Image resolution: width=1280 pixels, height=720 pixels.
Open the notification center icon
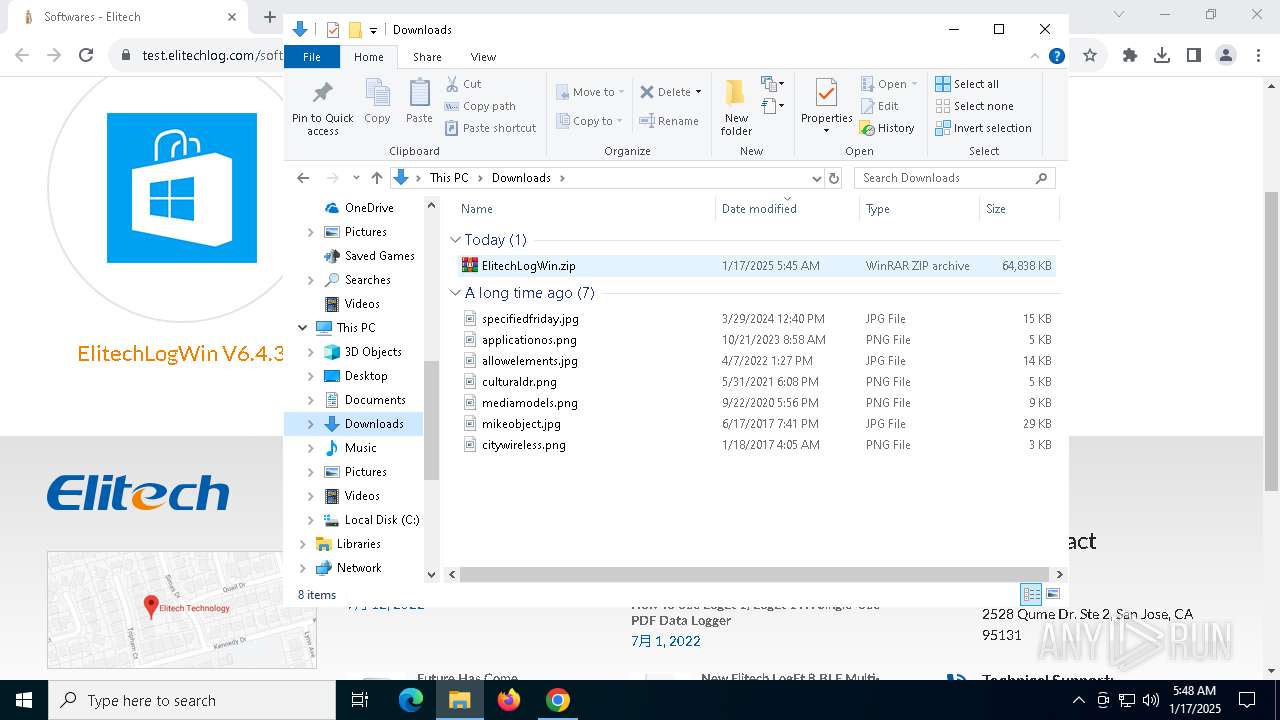point(1246,700)
